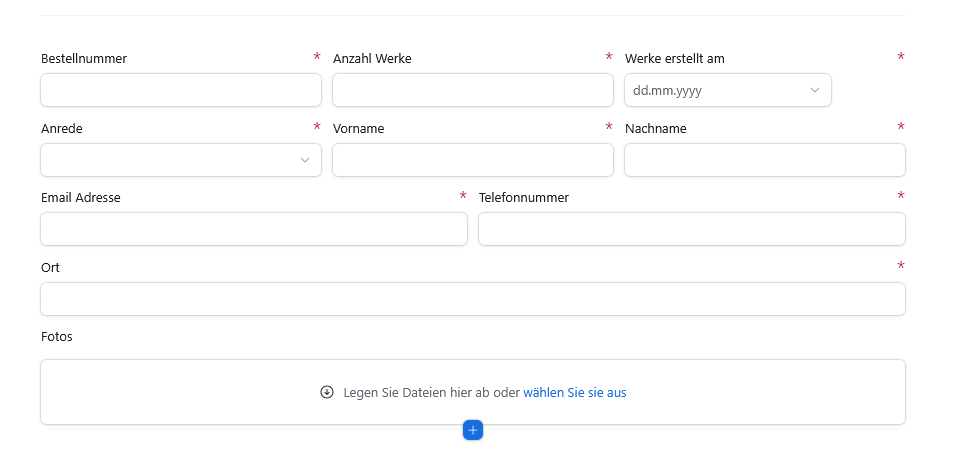
Task: Expand the Anrede dropdown arrow
Action: pyautogui.click(x=304, y=160)
